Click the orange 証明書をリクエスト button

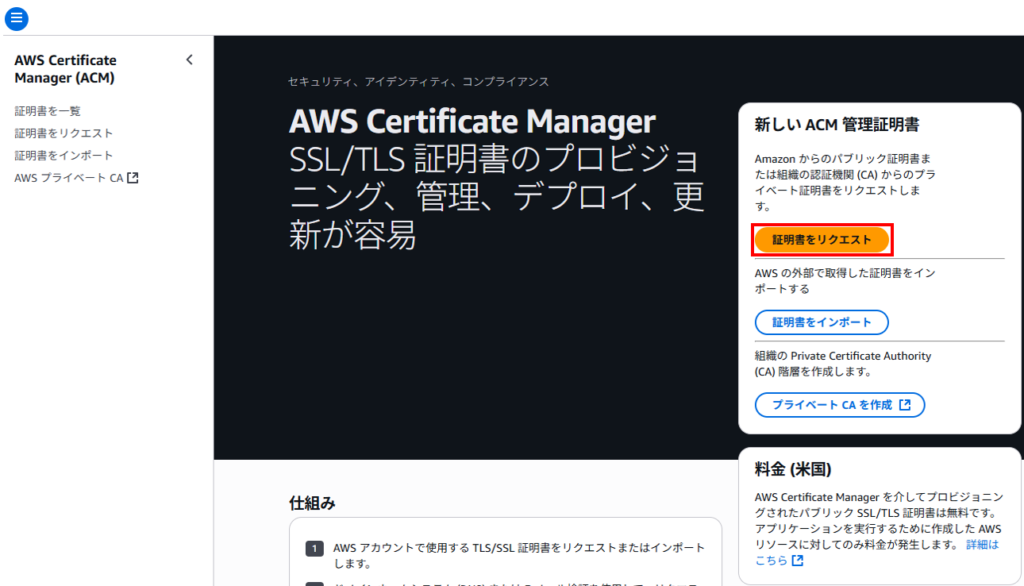[822, 240]
